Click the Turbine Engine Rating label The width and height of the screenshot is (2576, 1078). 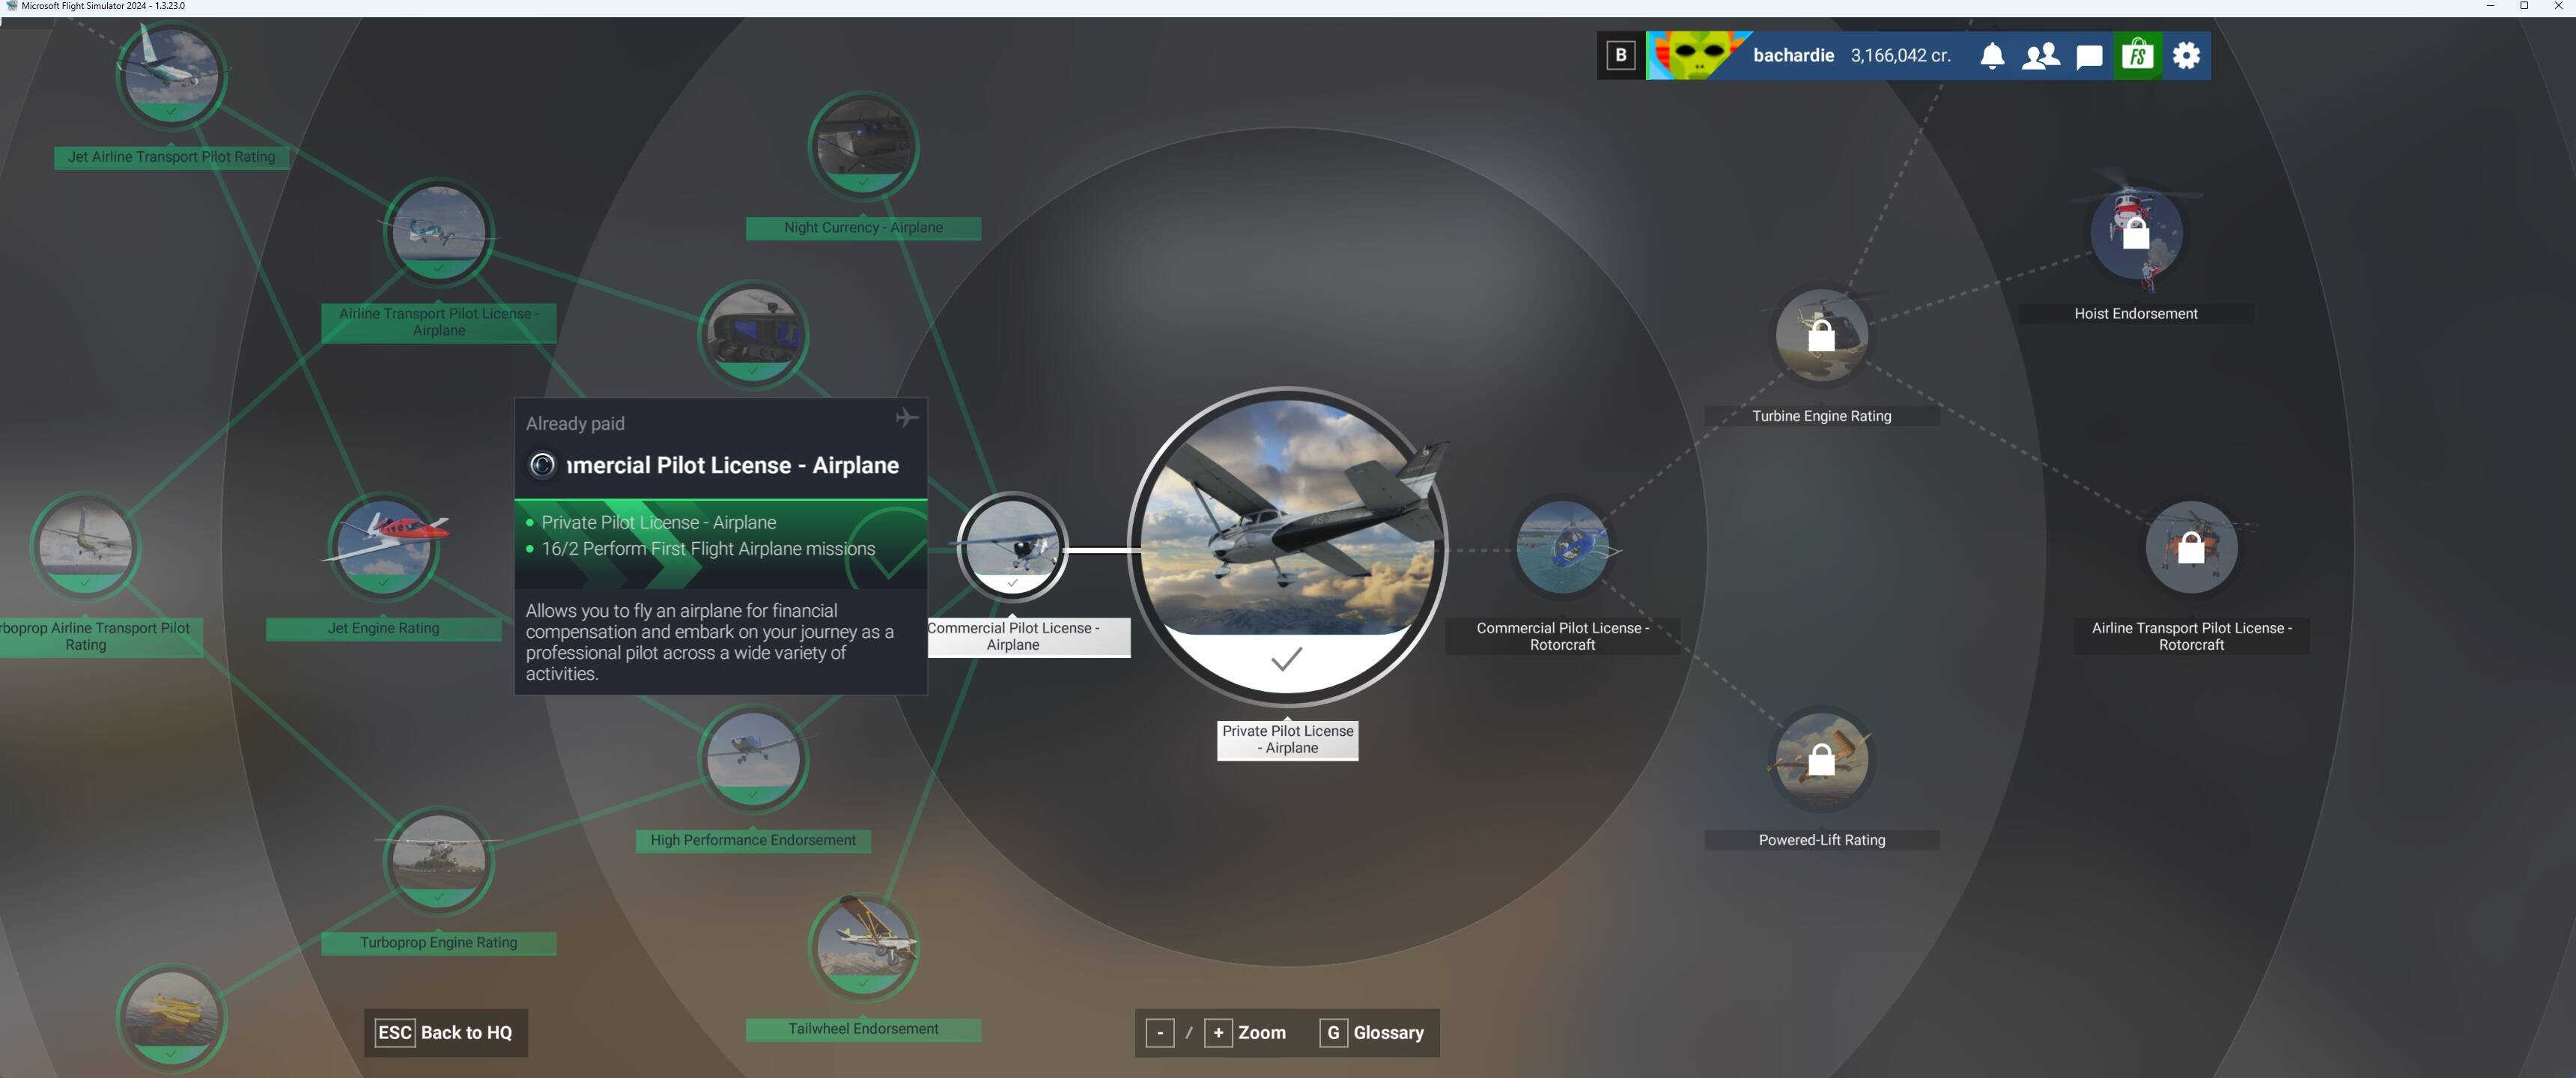pos(1821,416)
